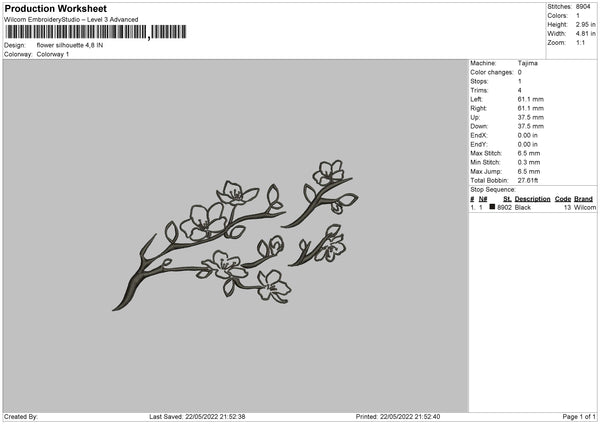600x424 pixels.
Task: Click the Trims value 4
Action: (x=520, y=90)
